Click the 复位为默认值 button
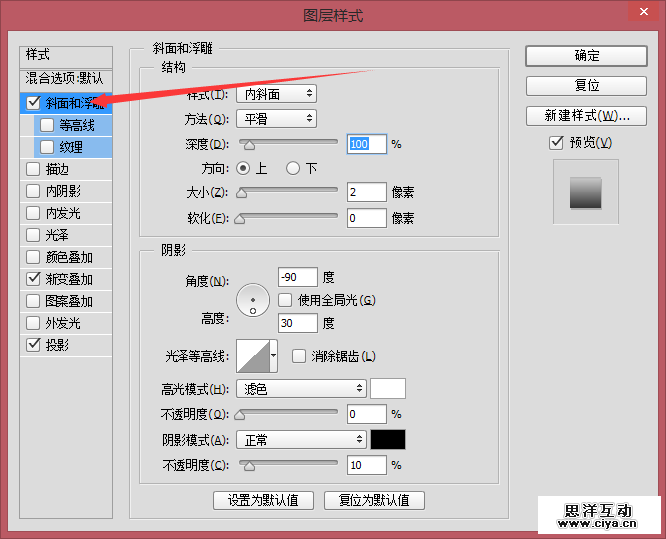This screenshot has height=539, width=666. pyautogui.click(x=374, y=500)
